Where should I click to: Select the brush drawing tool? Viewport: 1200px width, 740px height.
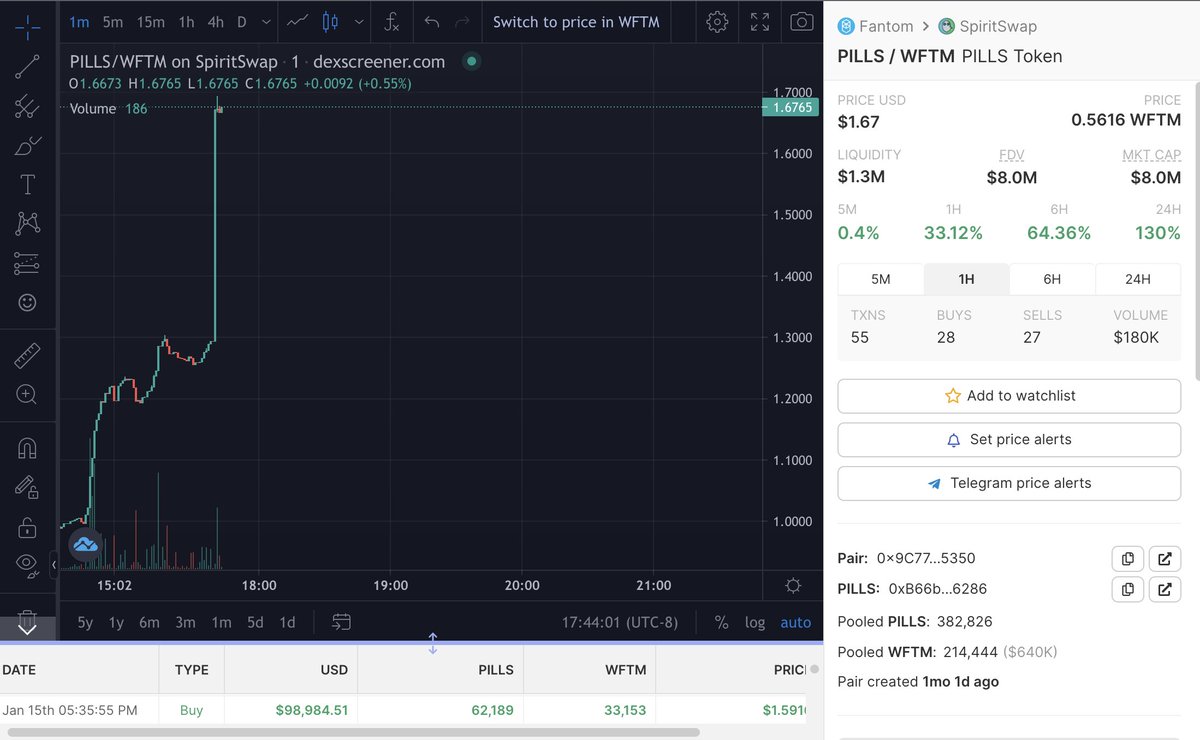27,146
